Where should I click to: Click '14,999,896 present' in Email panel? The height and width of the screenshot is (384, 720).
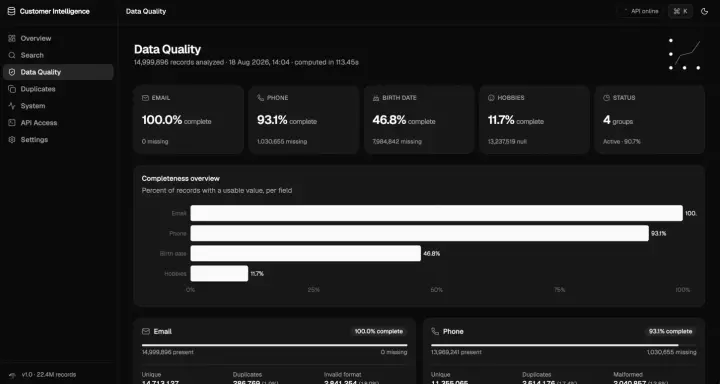(x=168, y=352)
